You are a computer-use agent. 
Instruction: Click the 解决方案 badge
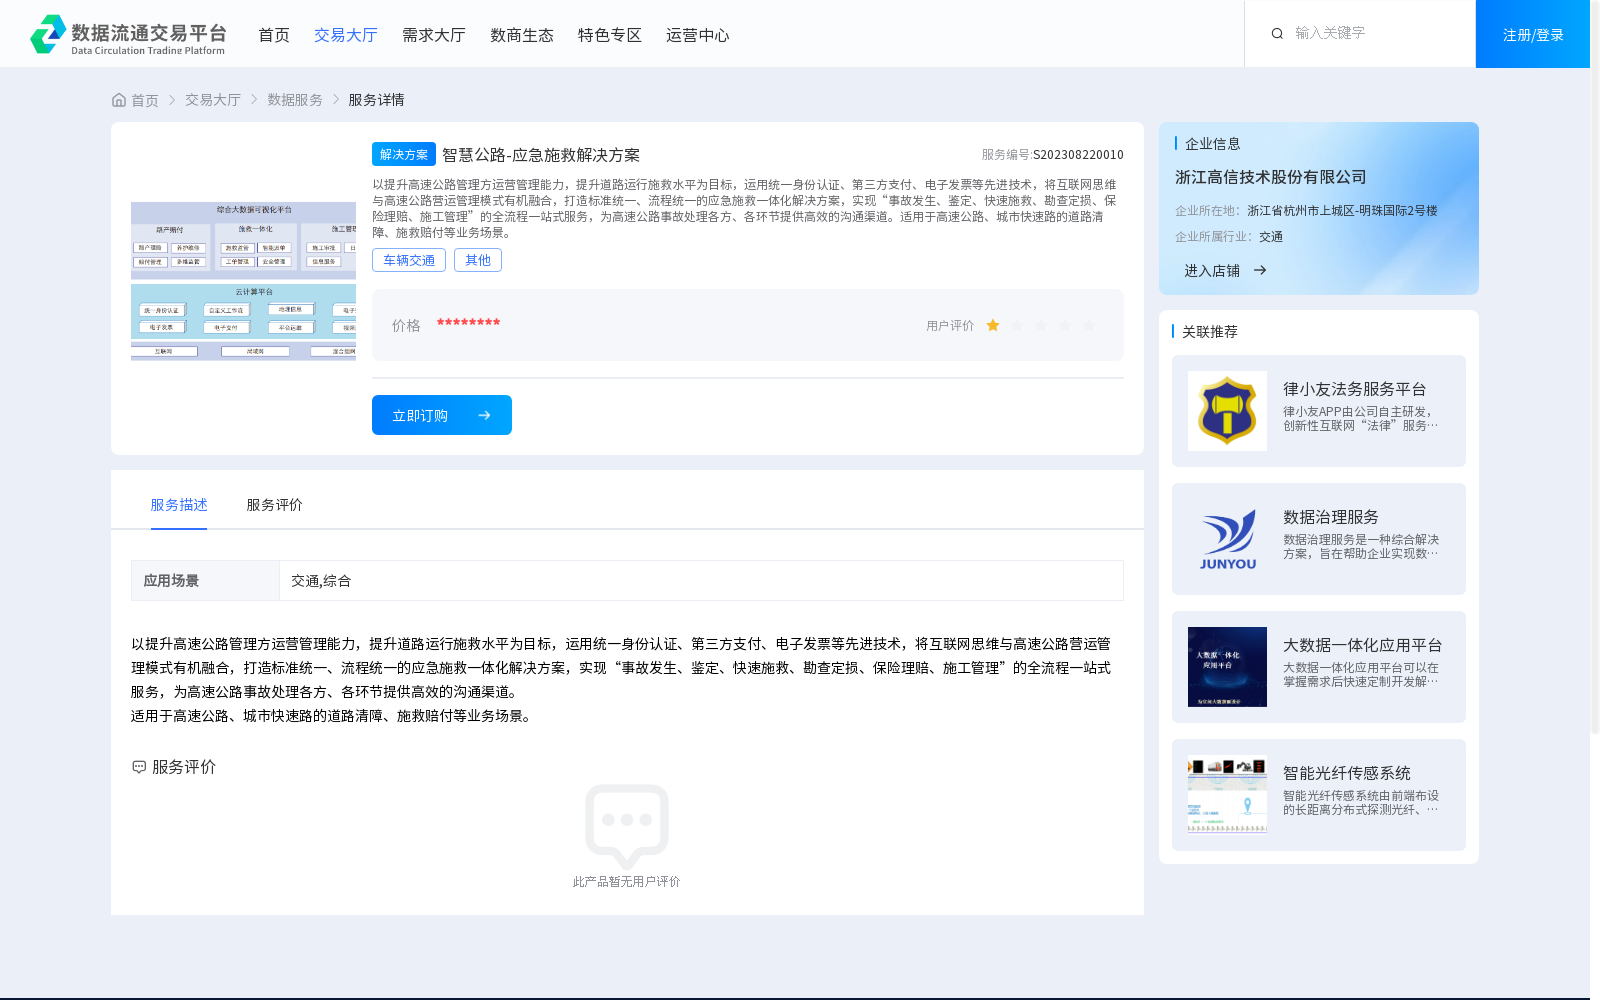coord(404,154)
